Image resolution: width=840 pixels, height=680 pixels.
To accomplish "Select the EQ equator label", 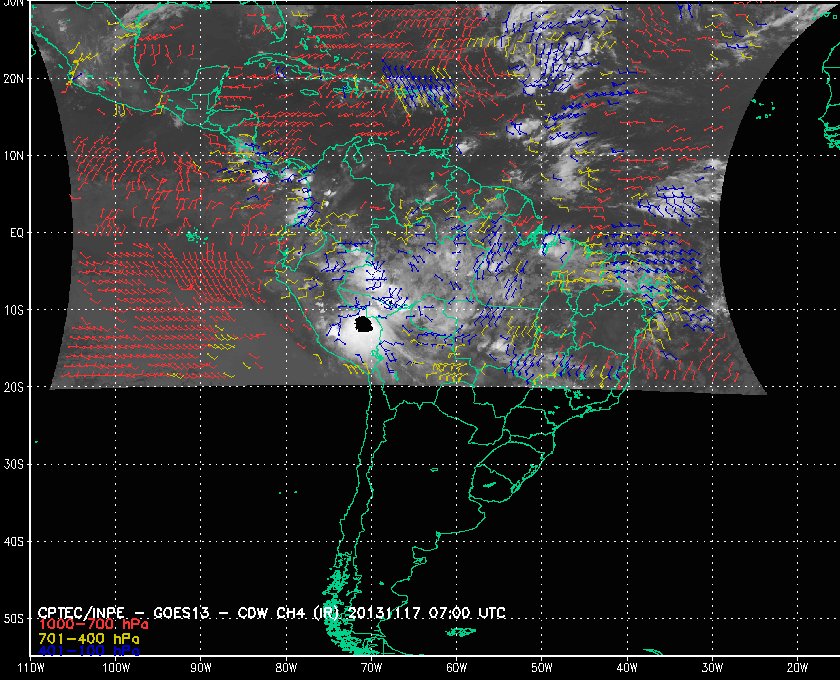I will click(17, 233).
